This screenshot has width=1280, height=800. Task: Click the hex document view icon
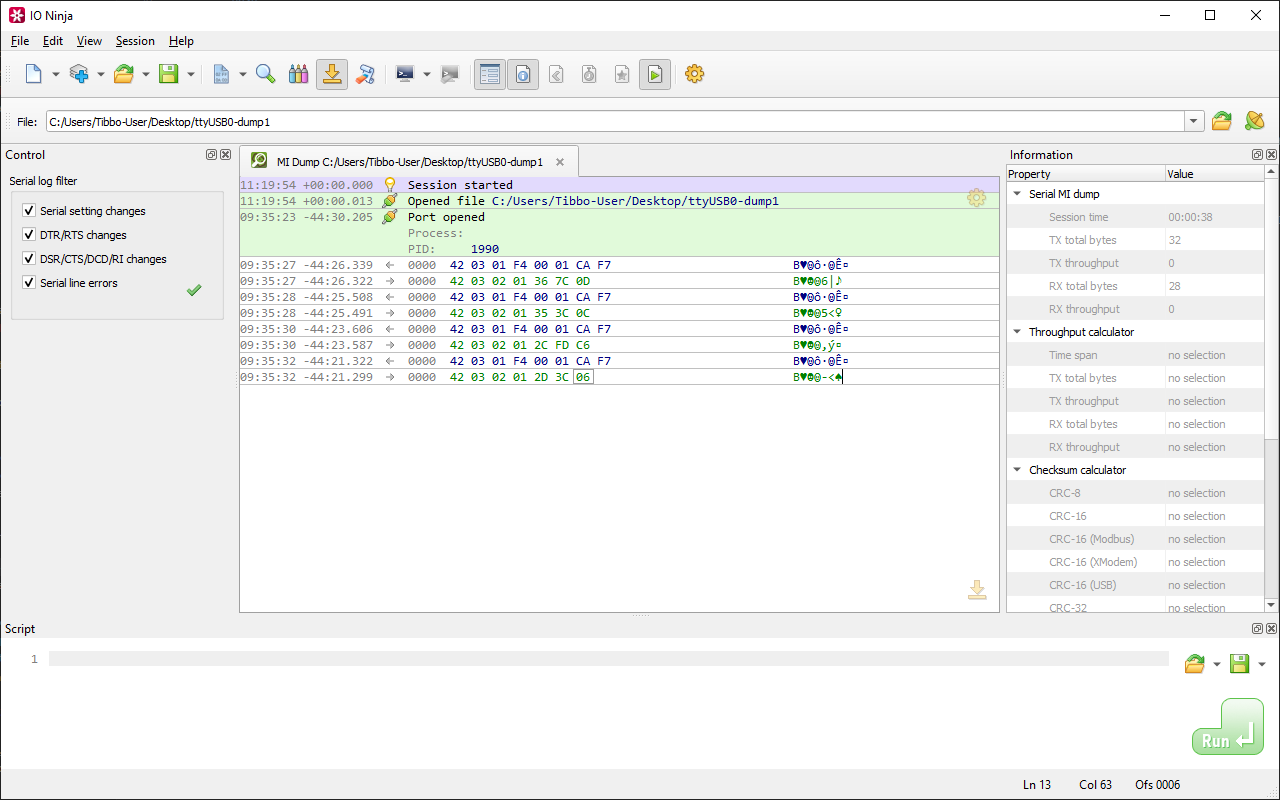pos(221,74)
